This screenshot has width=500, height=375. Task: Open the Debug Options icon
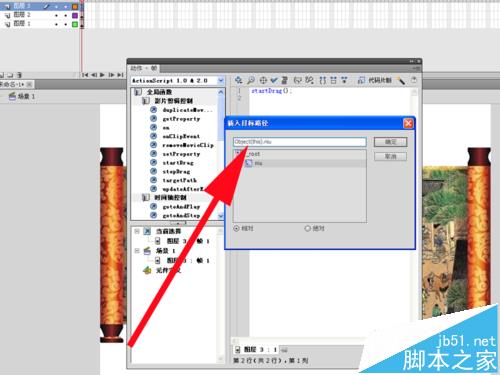click(x=309, y=80)
